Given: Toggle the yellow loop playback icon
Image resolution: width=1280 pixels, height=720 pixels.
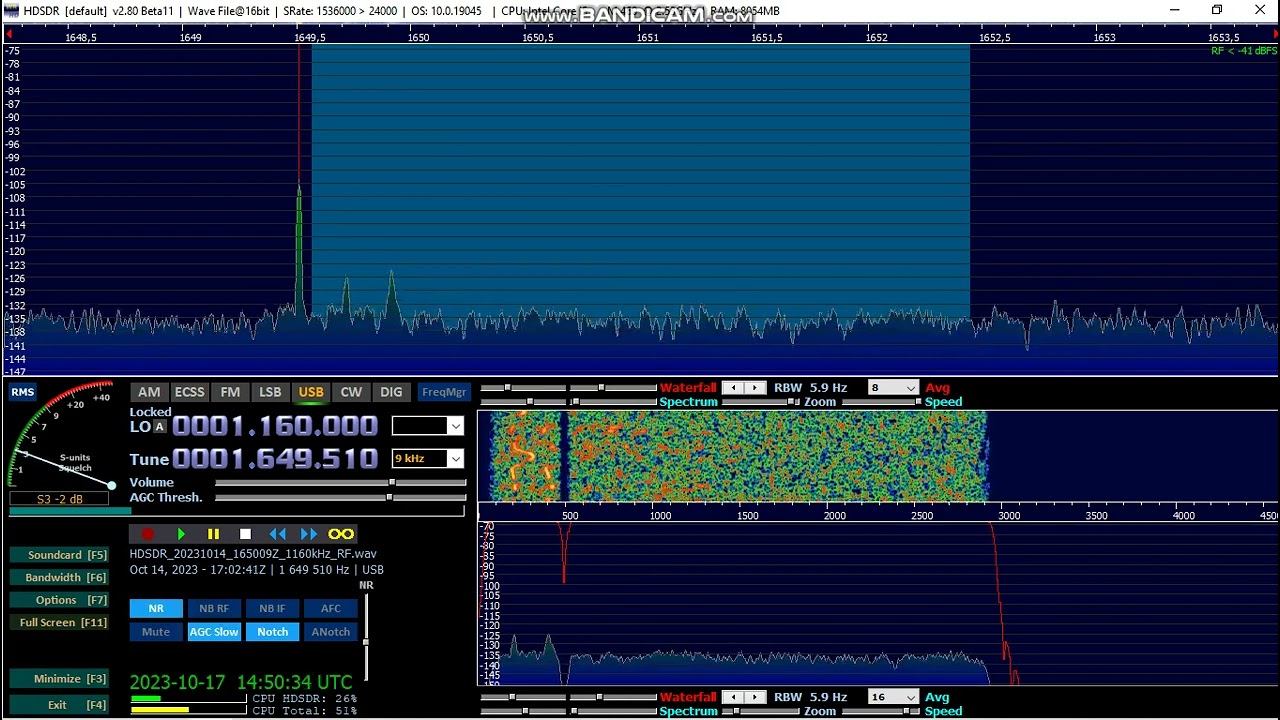Looking at the screenshot, I should coord(341,534).
